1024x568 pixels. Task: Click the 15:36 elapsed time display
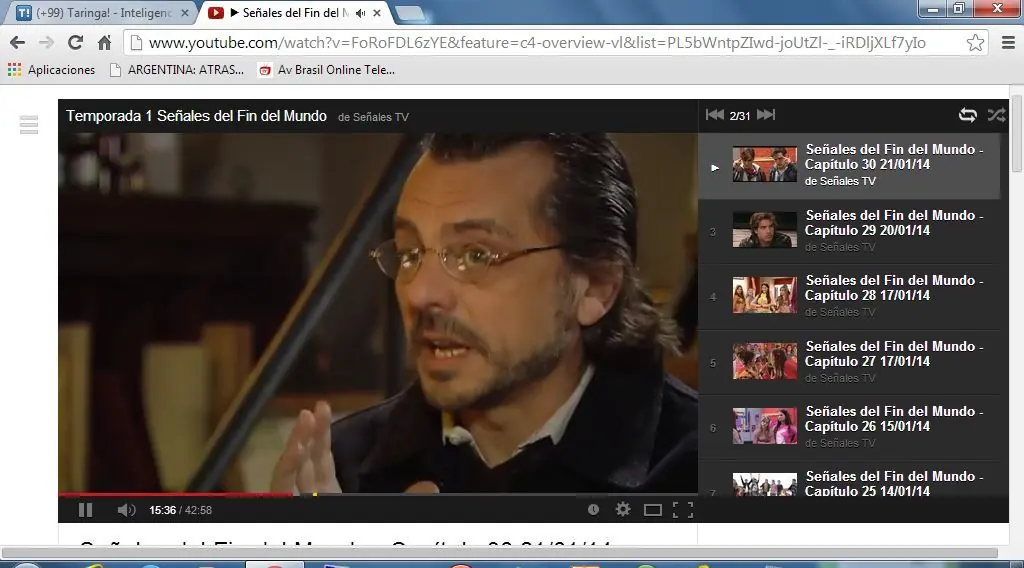click(163, 510)
